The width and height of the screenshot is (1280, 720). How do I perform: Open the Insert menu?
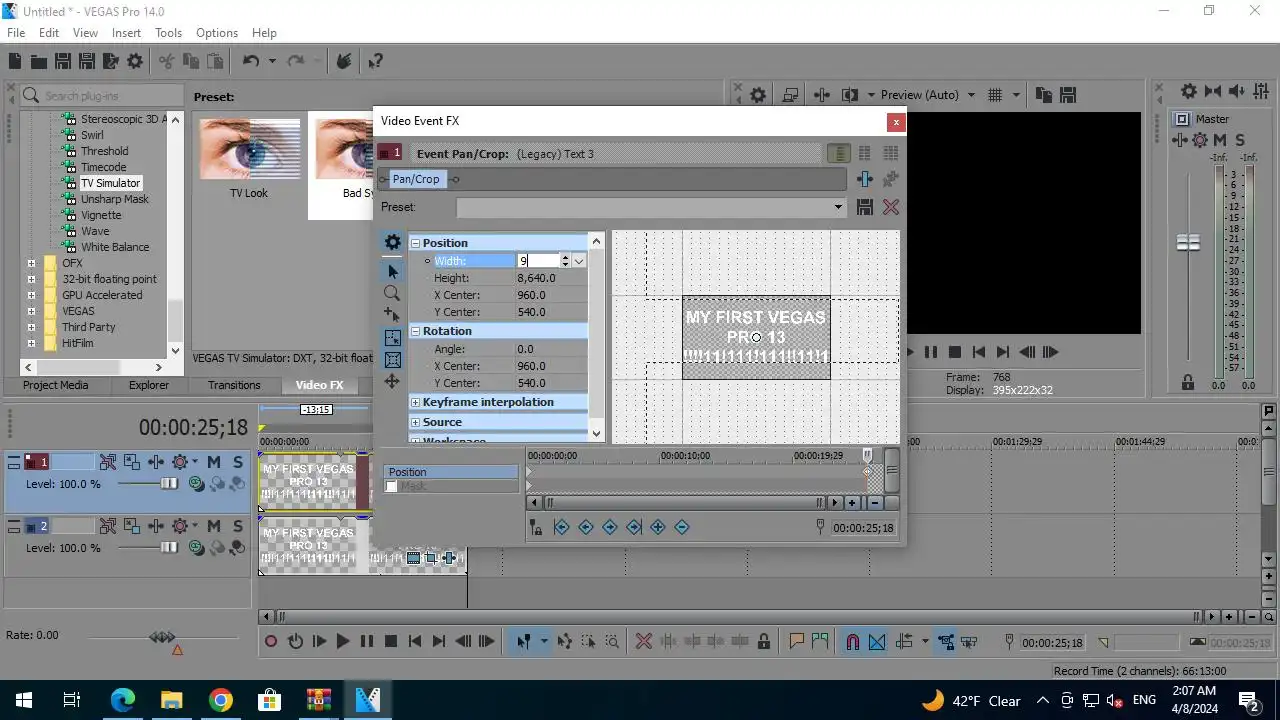126,33
